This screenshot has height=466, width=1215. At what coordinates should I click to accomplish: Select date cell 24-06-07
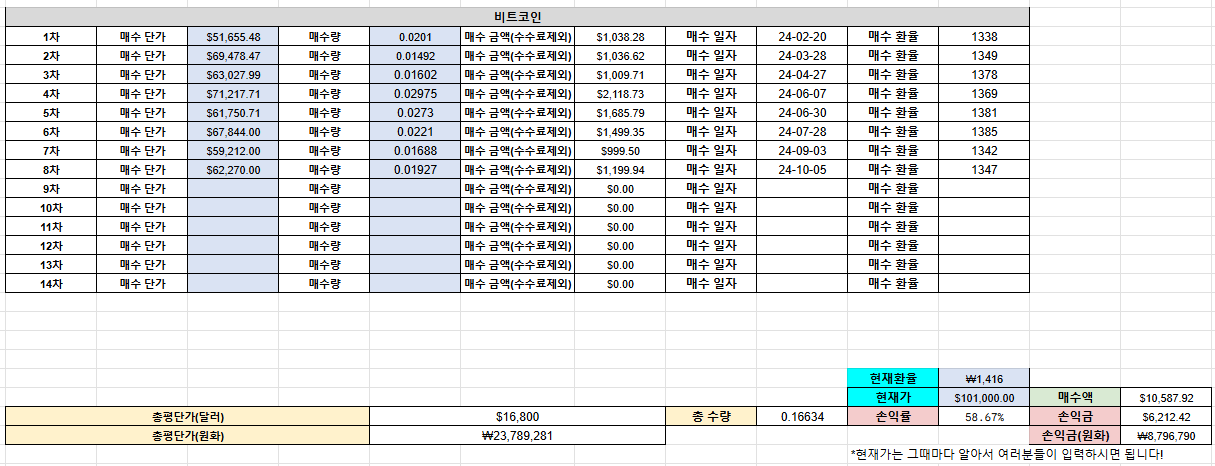click(802, 94)
